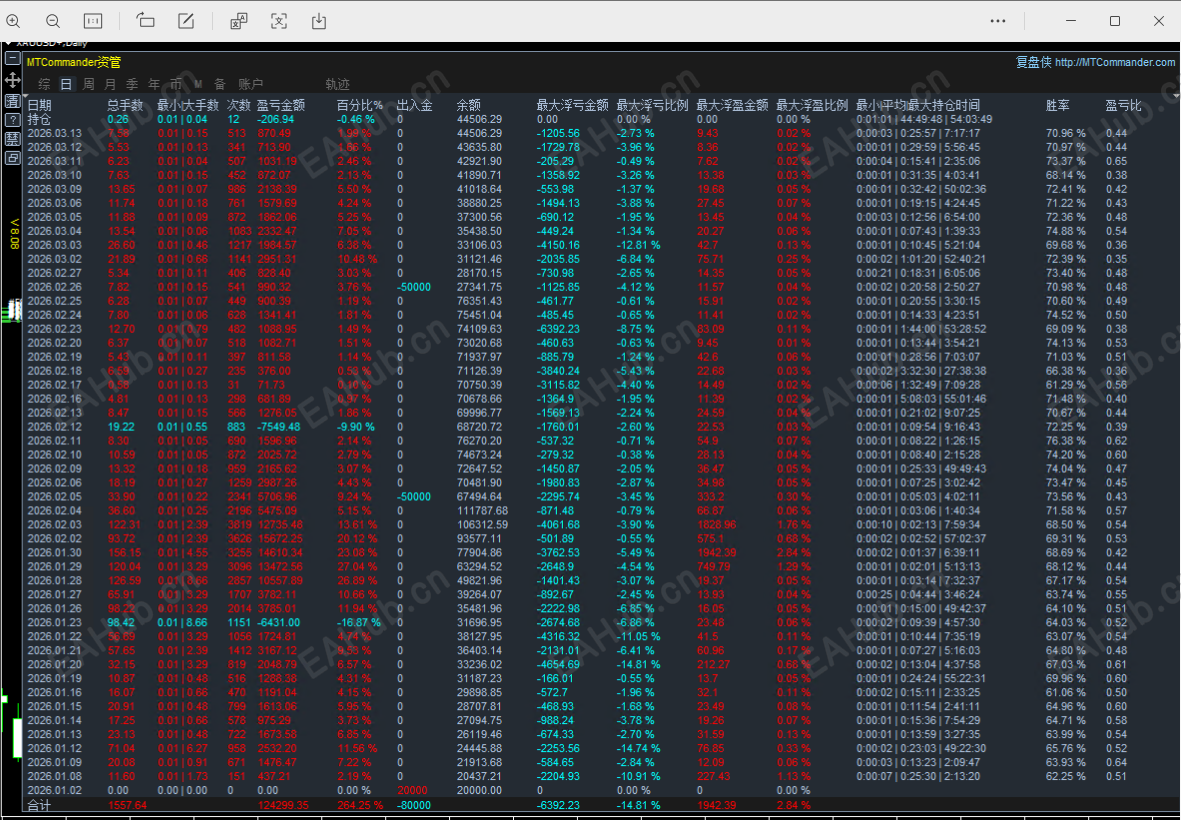Viewport: 1181px width, 820px height.
Task: Click the 最大浮亏金额 column header
Action: pyautogui.click(x=572, y=105)
